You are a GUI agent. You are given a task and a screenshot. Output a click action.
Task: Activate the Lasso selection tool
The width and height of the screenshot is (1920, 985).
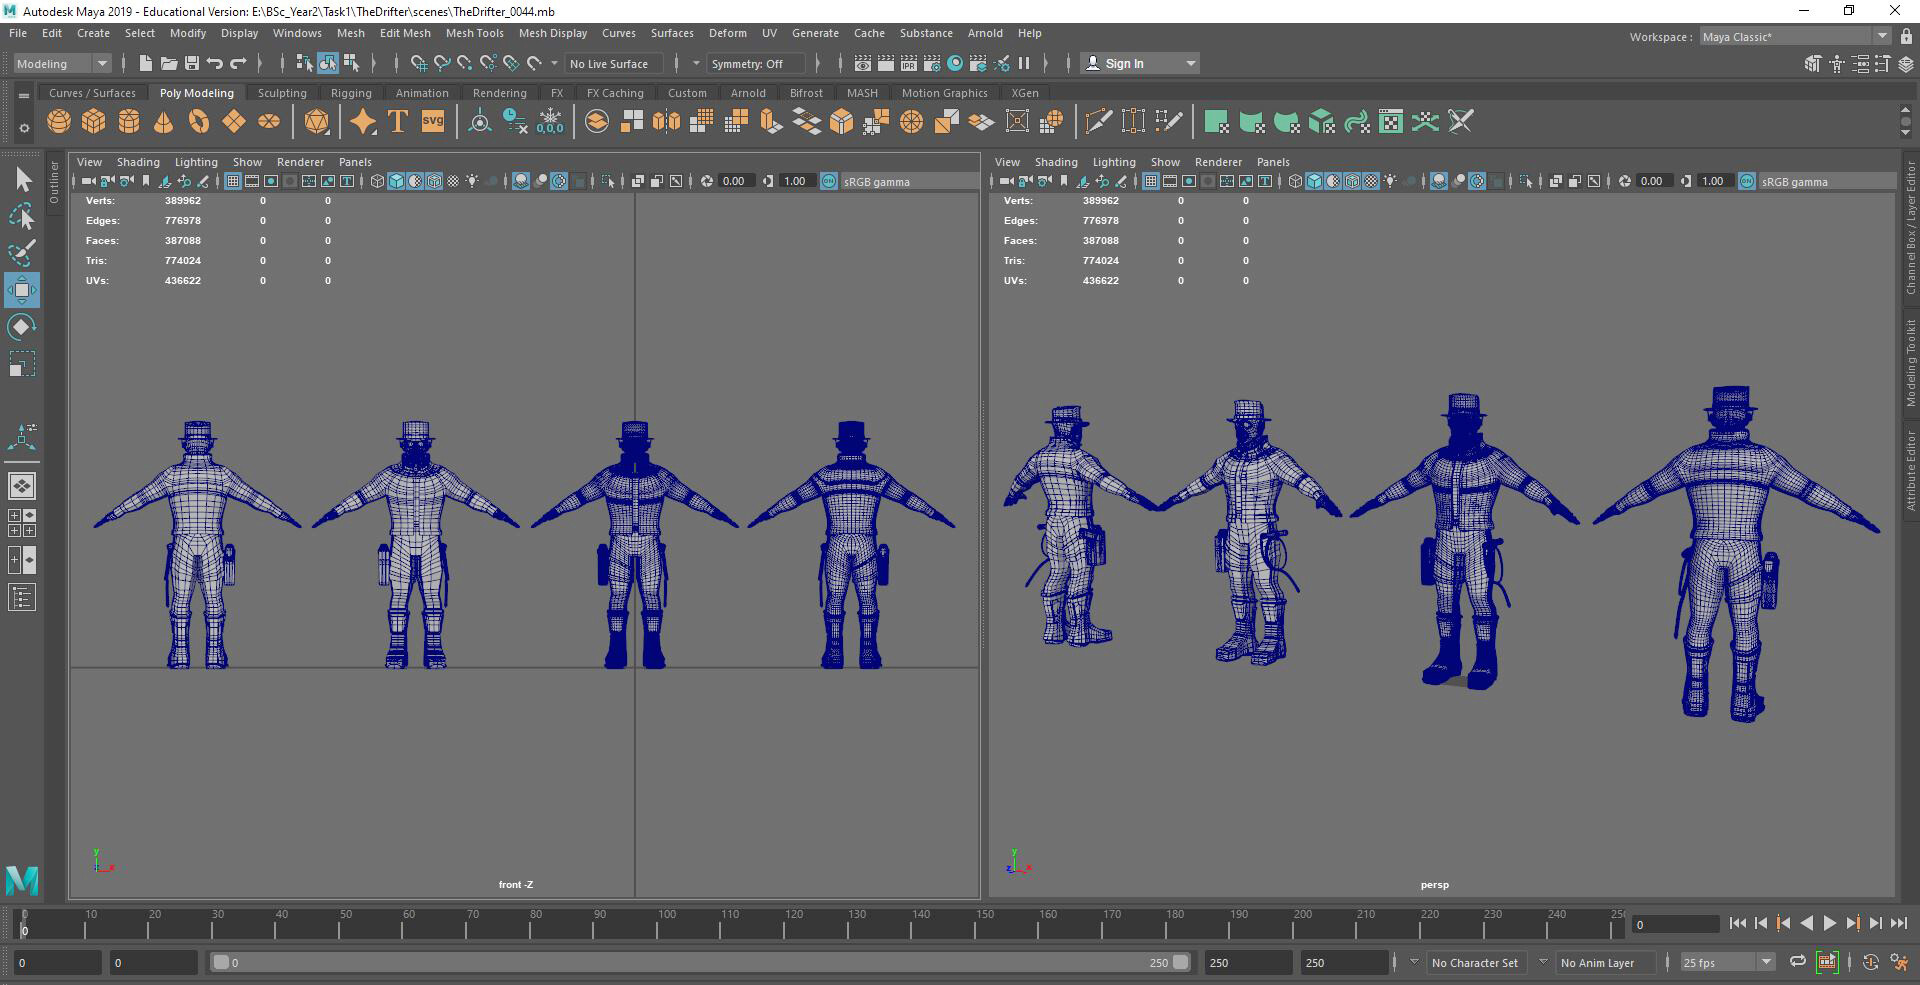pos(22,217)
